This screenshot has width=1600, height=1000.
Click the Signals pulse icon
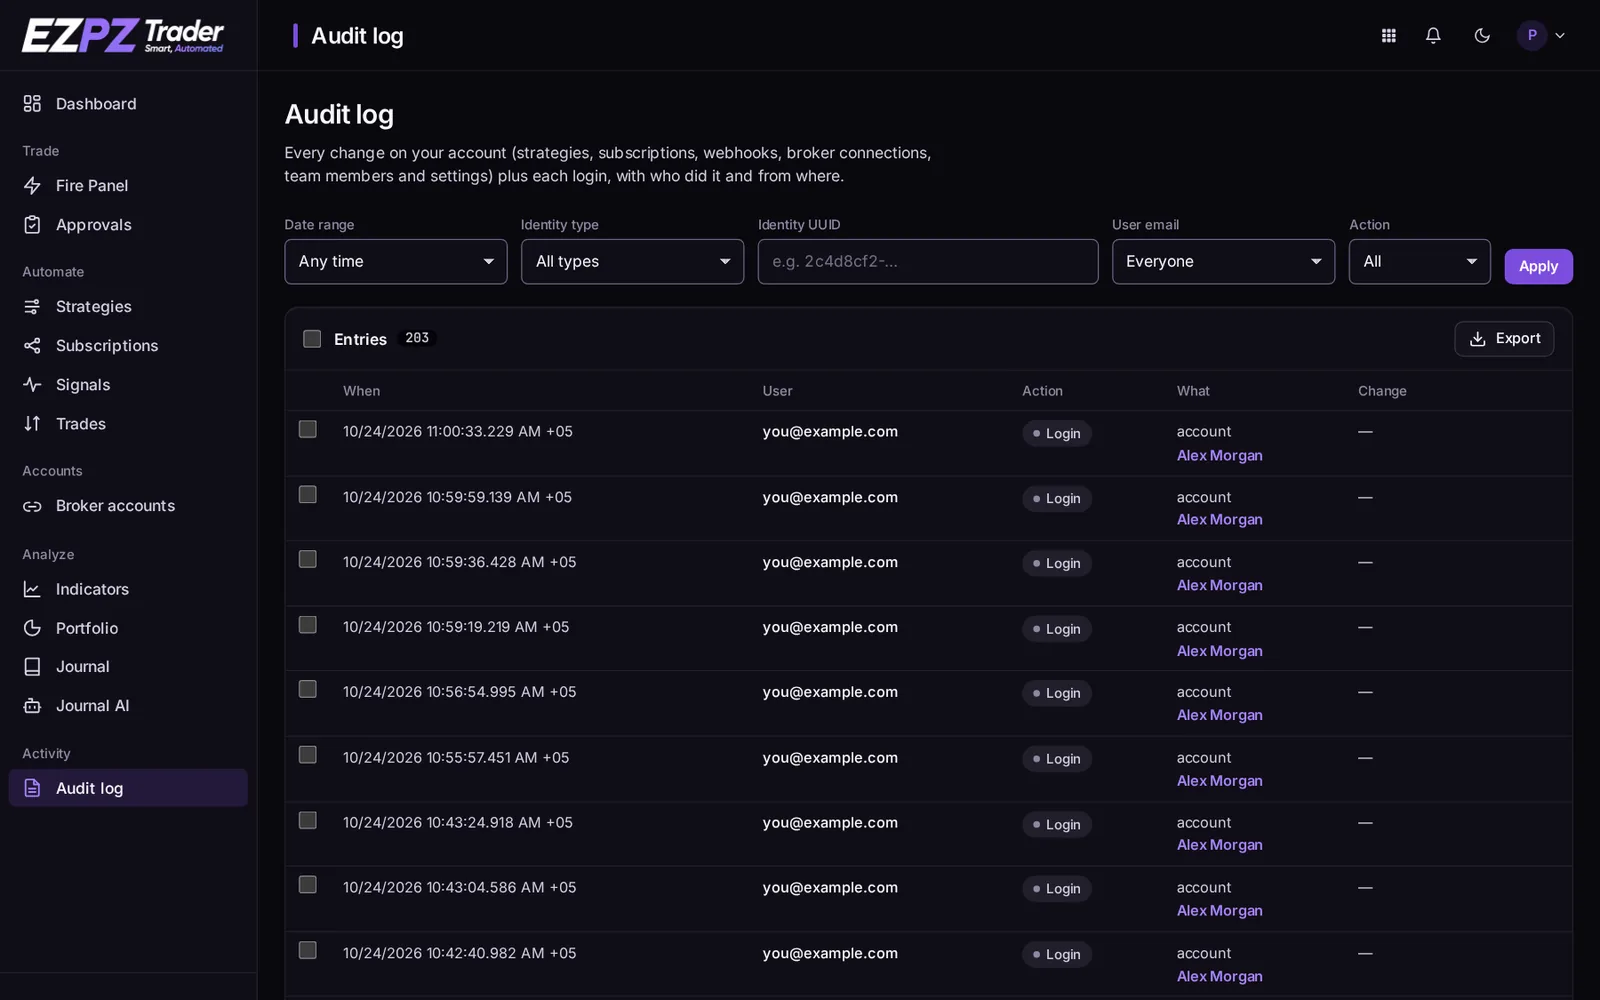pos(32,385)
